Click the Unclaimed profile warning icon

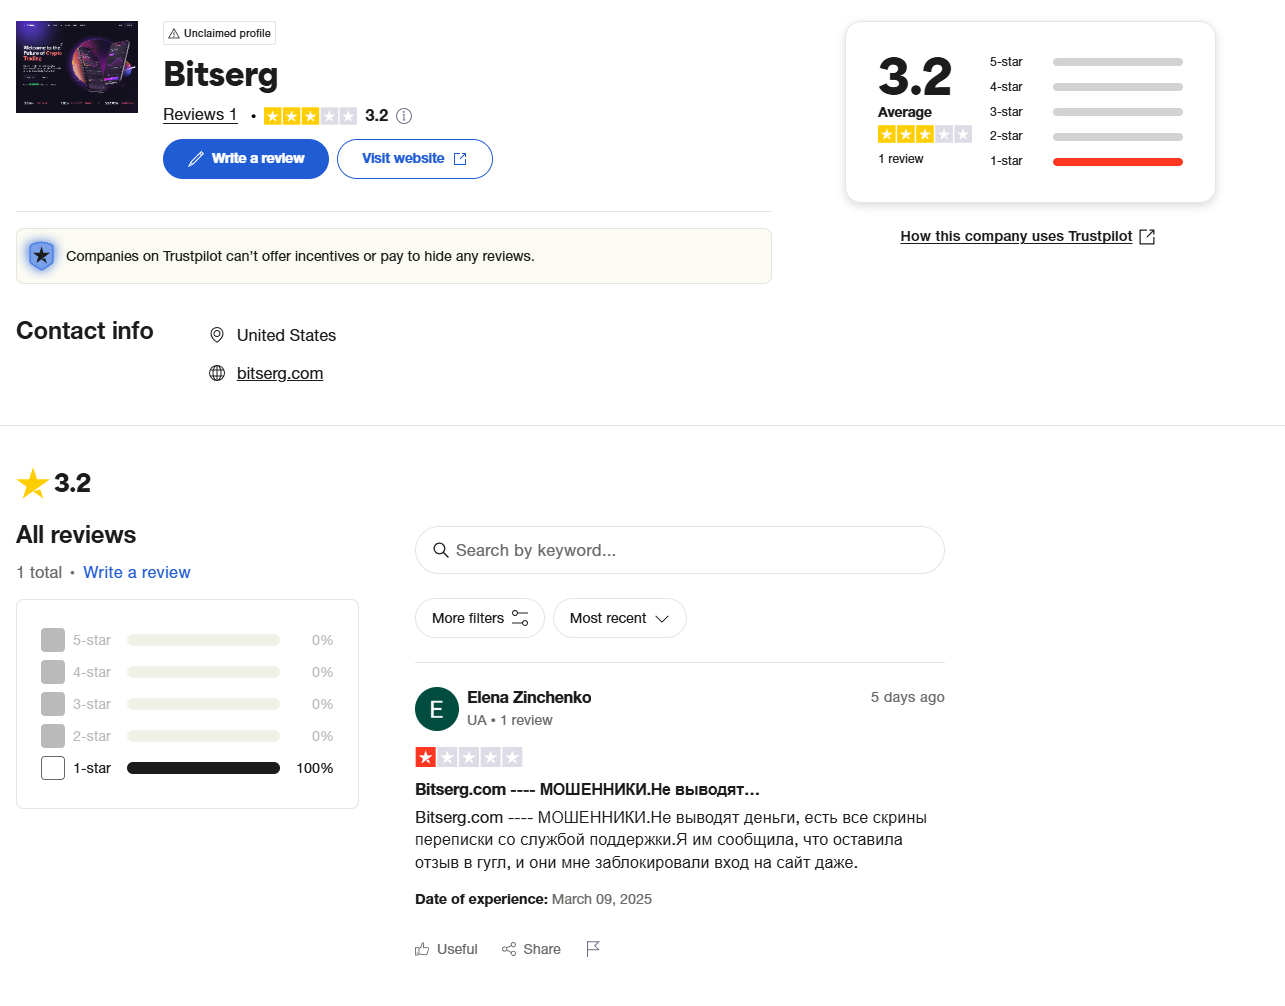tap(174, 33)
